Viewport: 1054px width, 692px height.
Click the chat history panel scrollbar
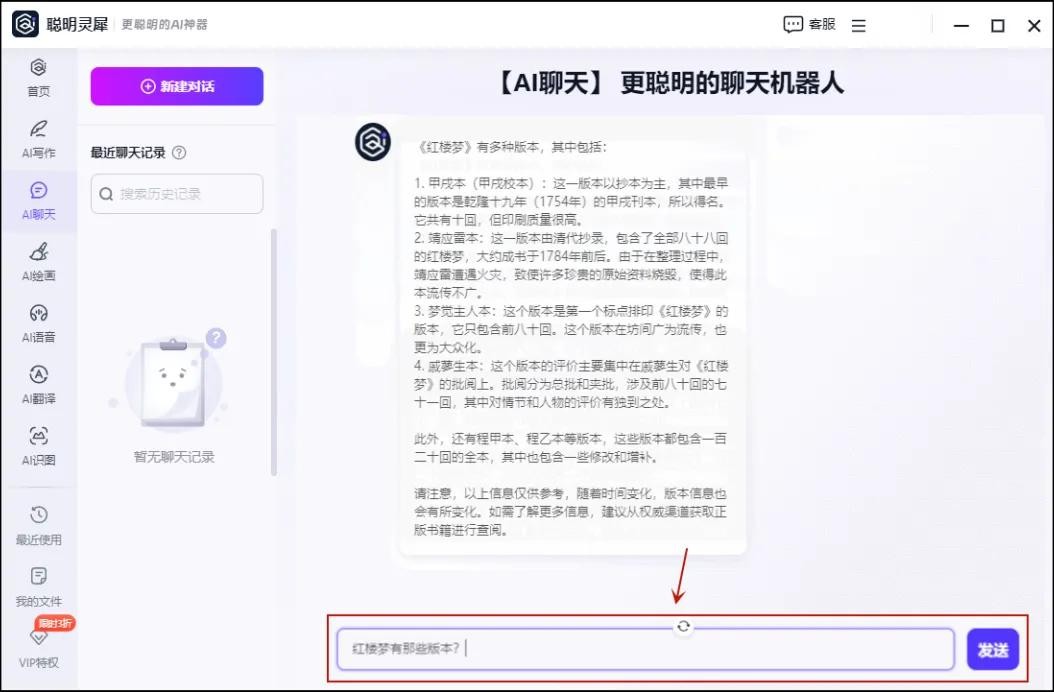pyautogui.click(x=274, y=350)
